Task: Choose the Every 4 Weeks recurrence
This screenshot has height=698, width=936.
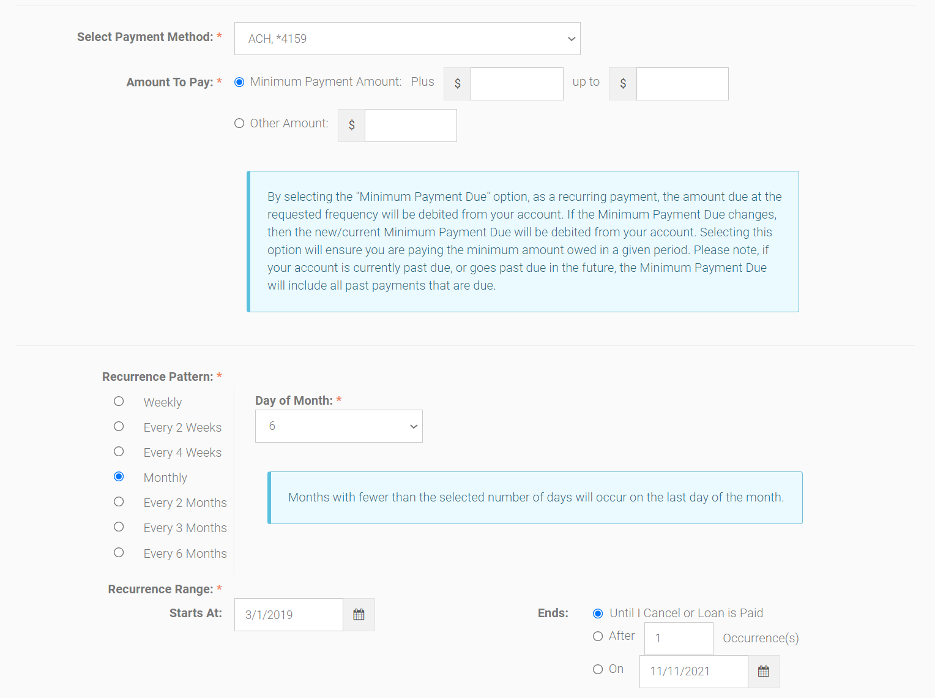Action: pos(119,452)
